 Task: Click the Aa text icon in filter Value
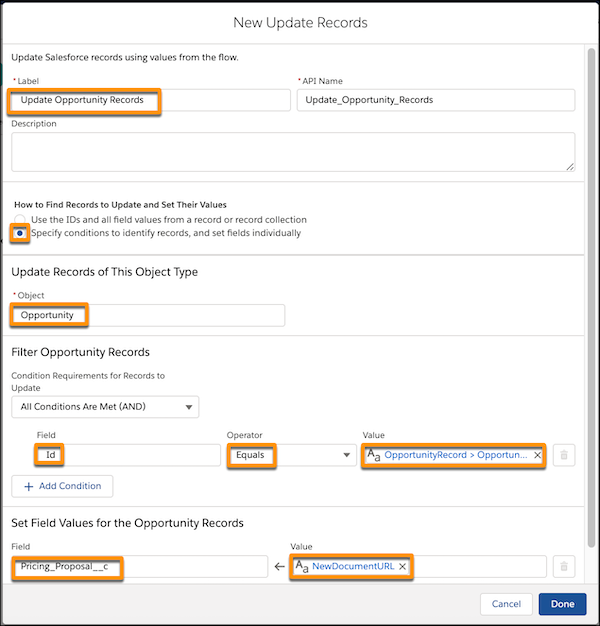coord(374,455)
